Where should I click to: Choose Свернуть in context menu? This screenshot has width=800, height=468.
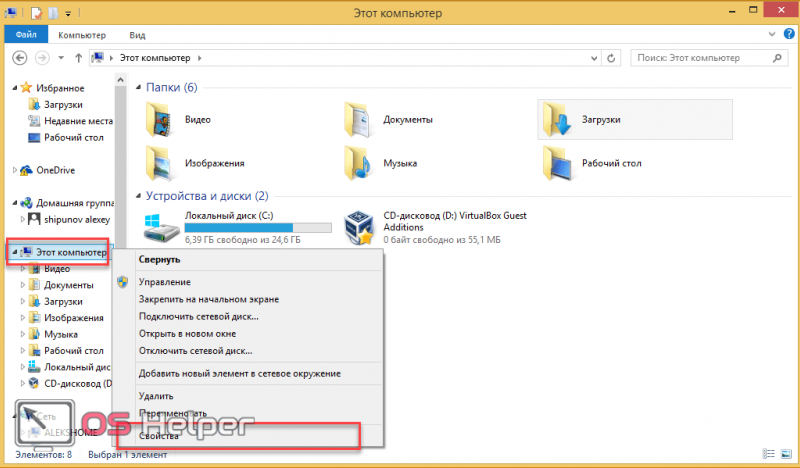click(x=249, y=259)
